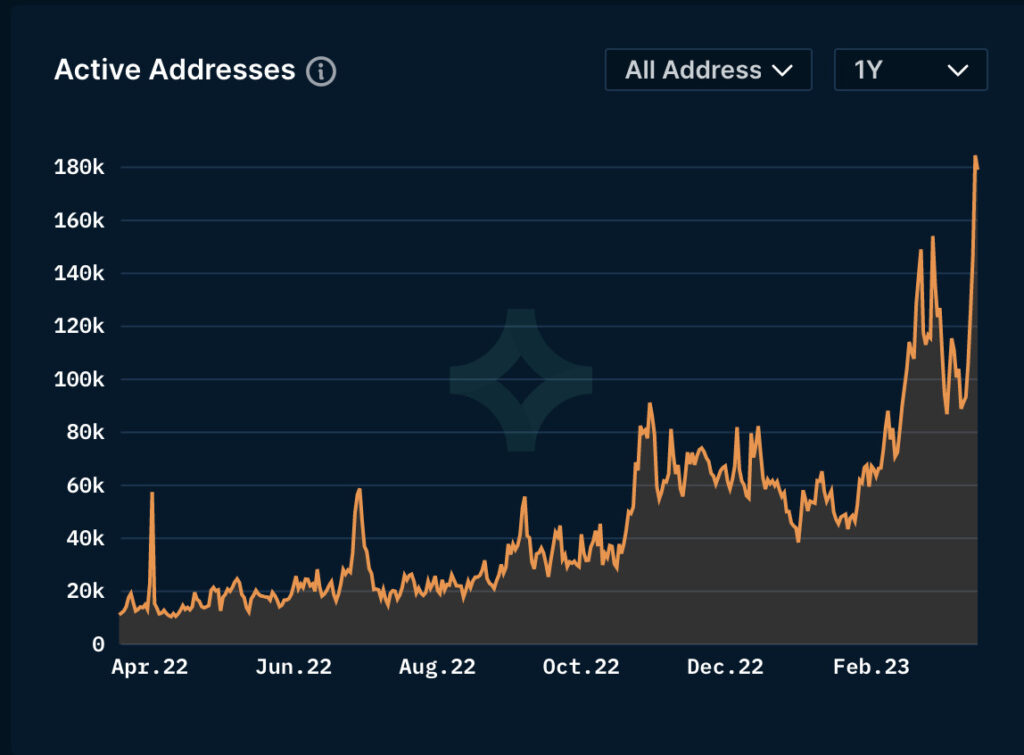Image resolution: width=1024 pixels, height=755 pixels.
Task: Select the Dec.22 date label
Action: (x=725, y=668)
